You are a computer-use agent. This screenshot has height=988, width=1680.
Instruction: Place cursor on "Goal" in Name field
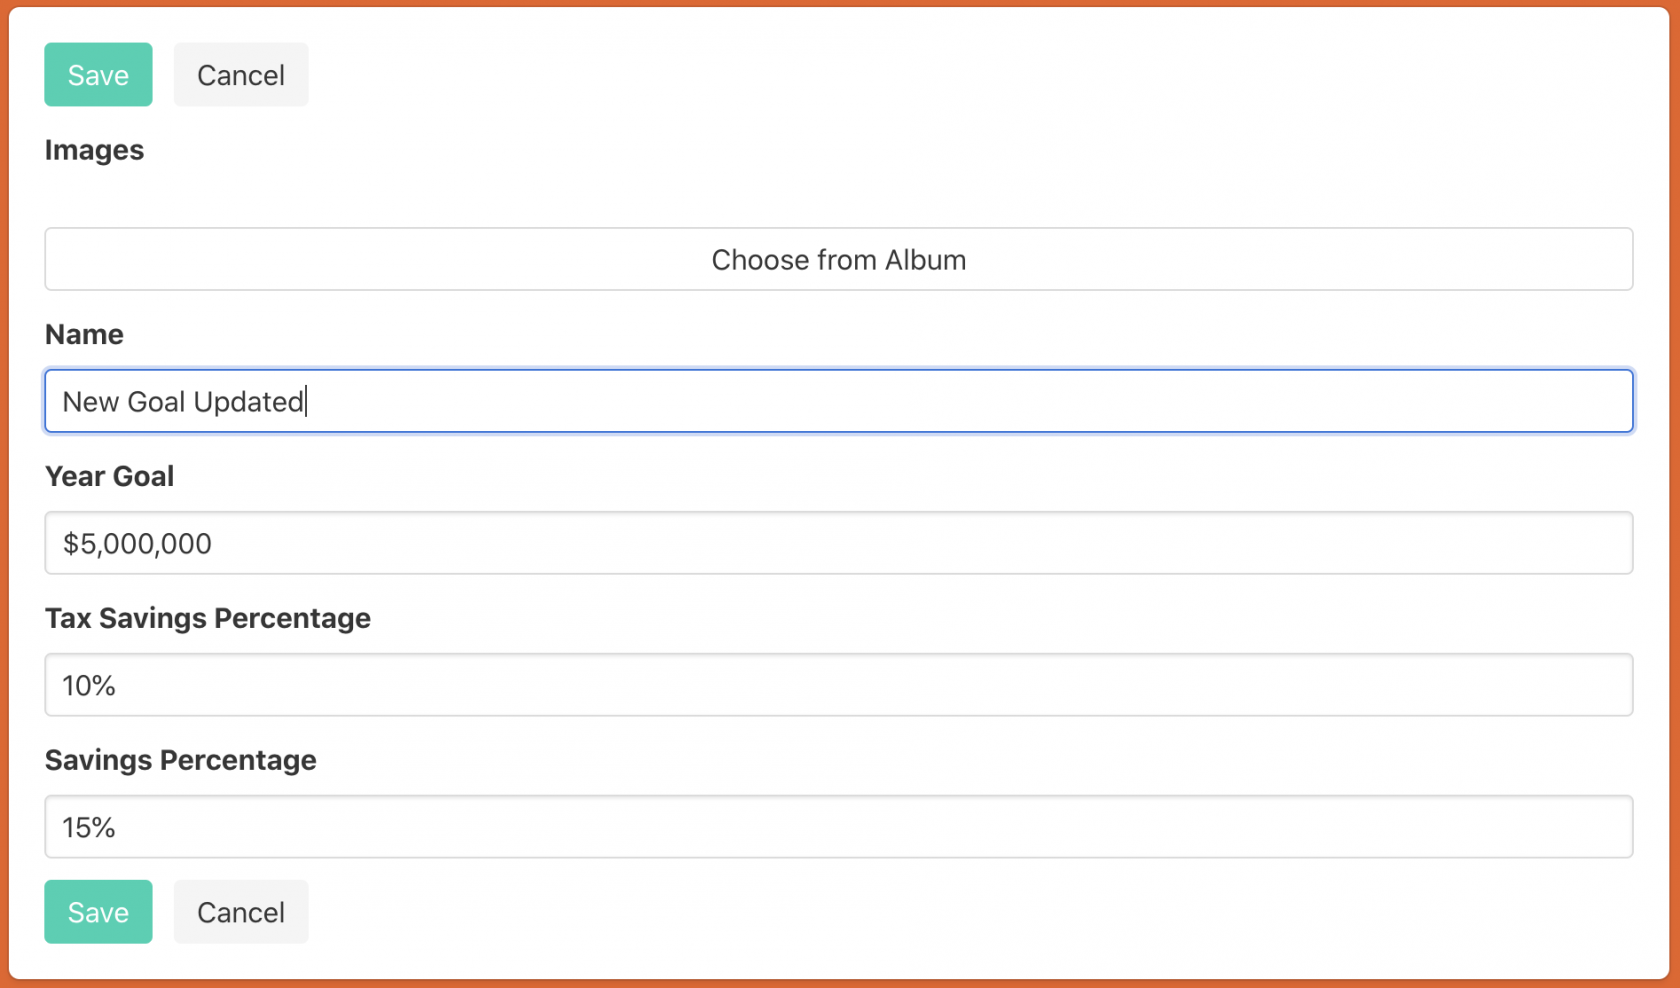click(156, 402)
